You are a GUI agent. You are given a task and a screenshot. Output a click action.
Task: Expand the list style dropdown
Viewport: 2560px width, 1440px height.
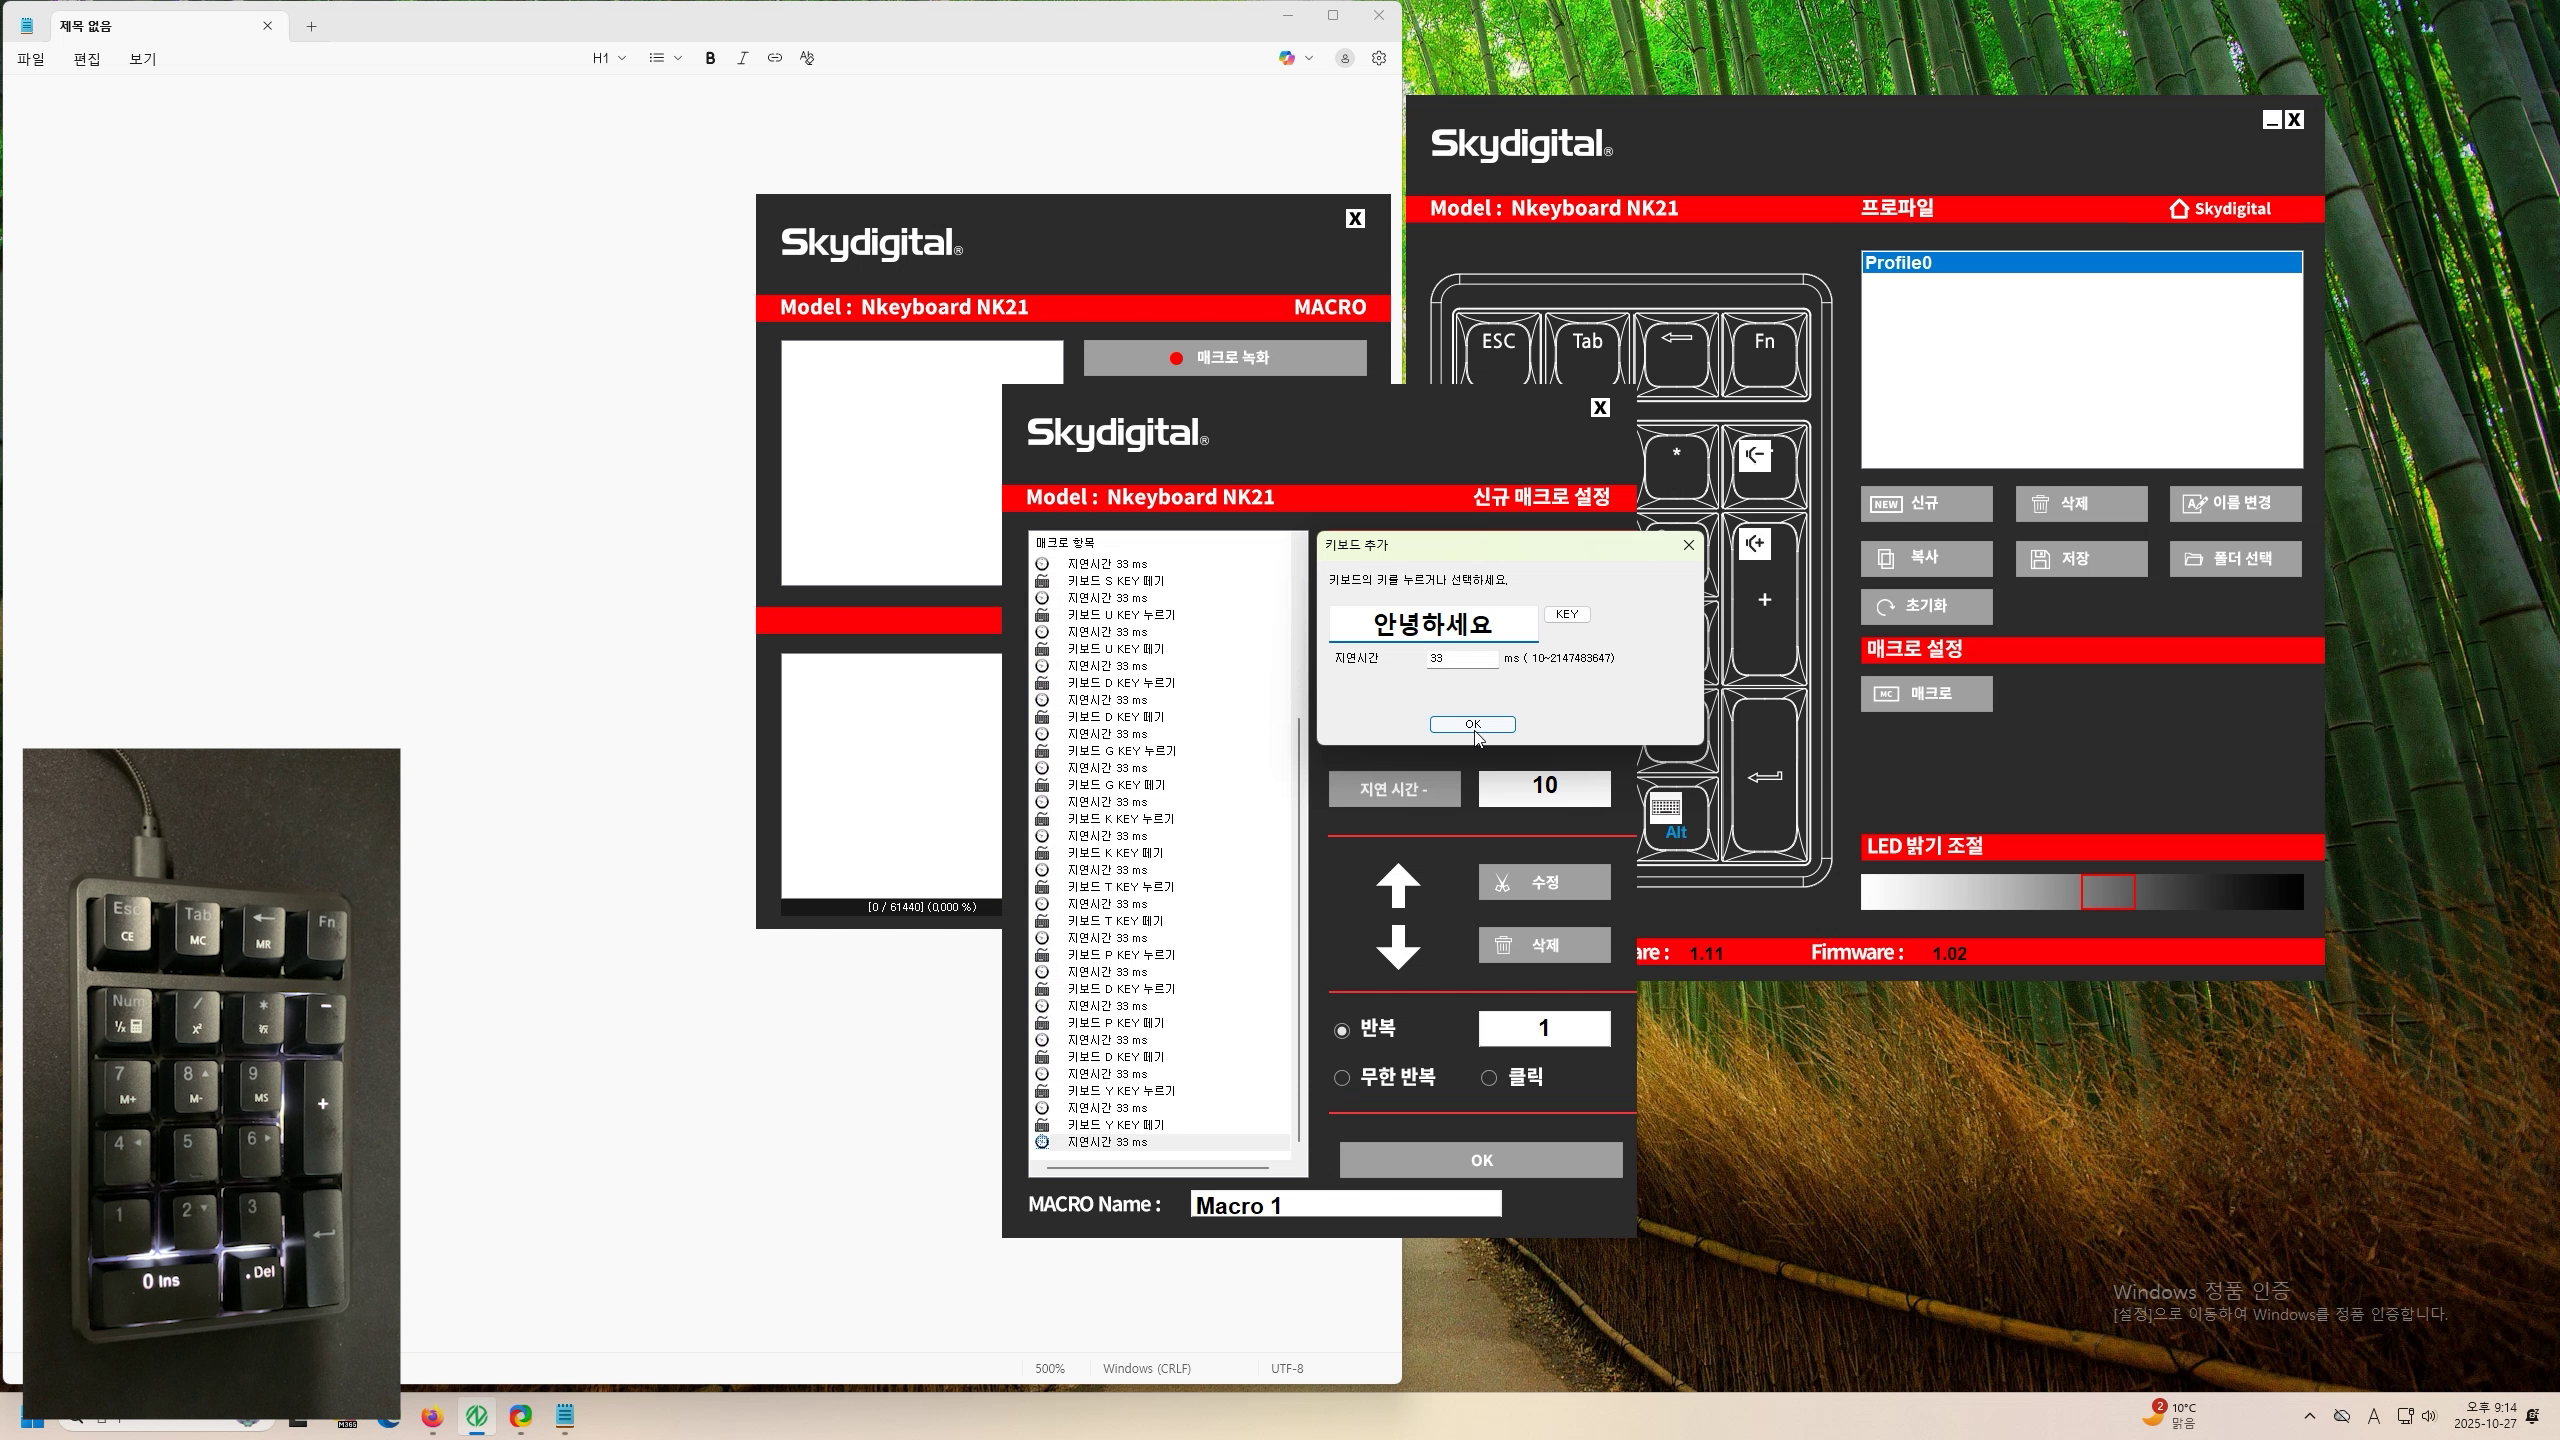tap(665, 58)
